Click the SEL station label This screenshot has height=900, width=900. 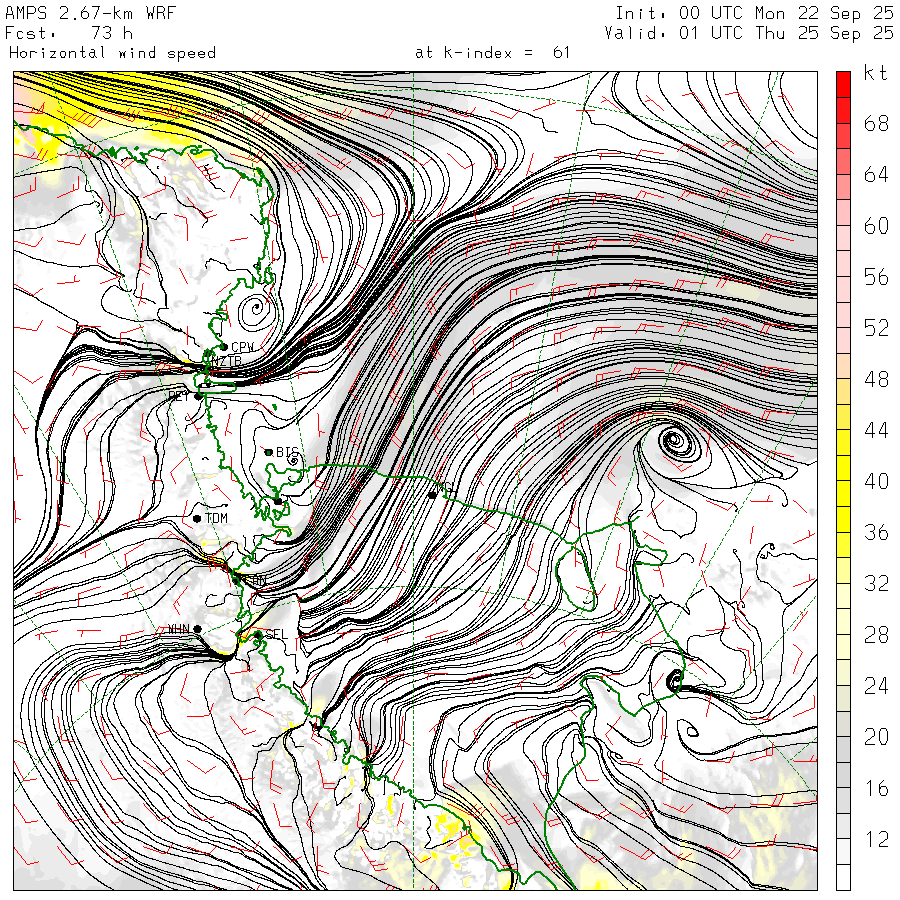click(x=276, y=635)
